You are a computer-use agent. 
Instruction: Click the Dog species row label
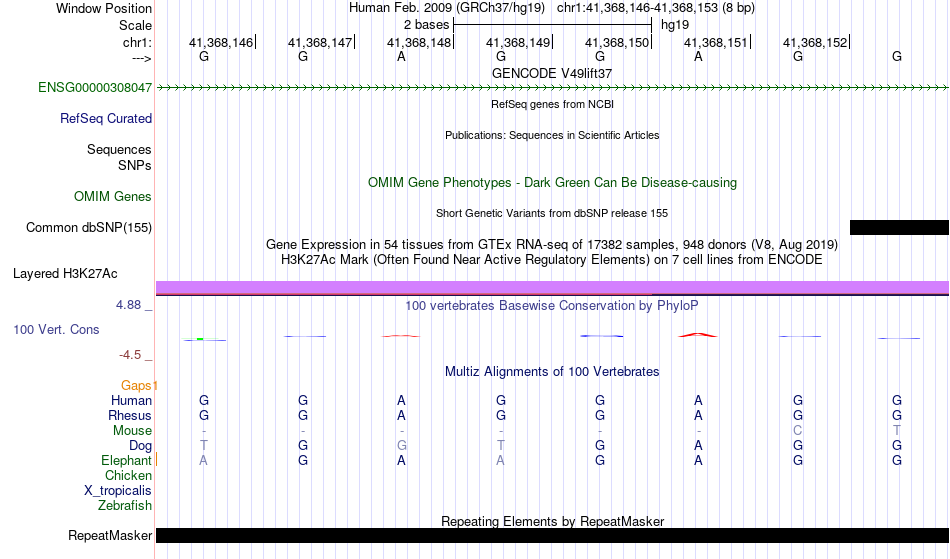[x=140, y=446]
